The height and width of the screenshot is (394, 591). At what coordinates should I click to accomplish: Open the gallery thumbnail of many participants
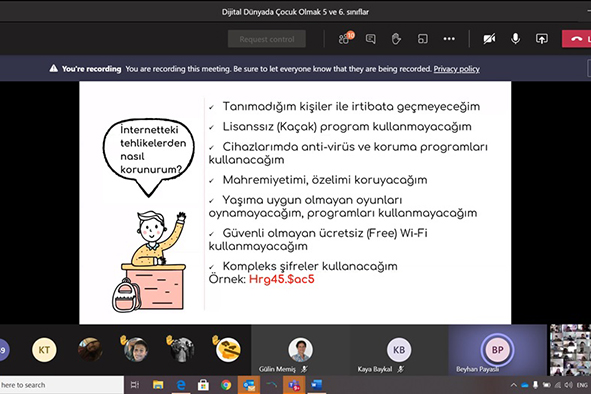(570, 350)
